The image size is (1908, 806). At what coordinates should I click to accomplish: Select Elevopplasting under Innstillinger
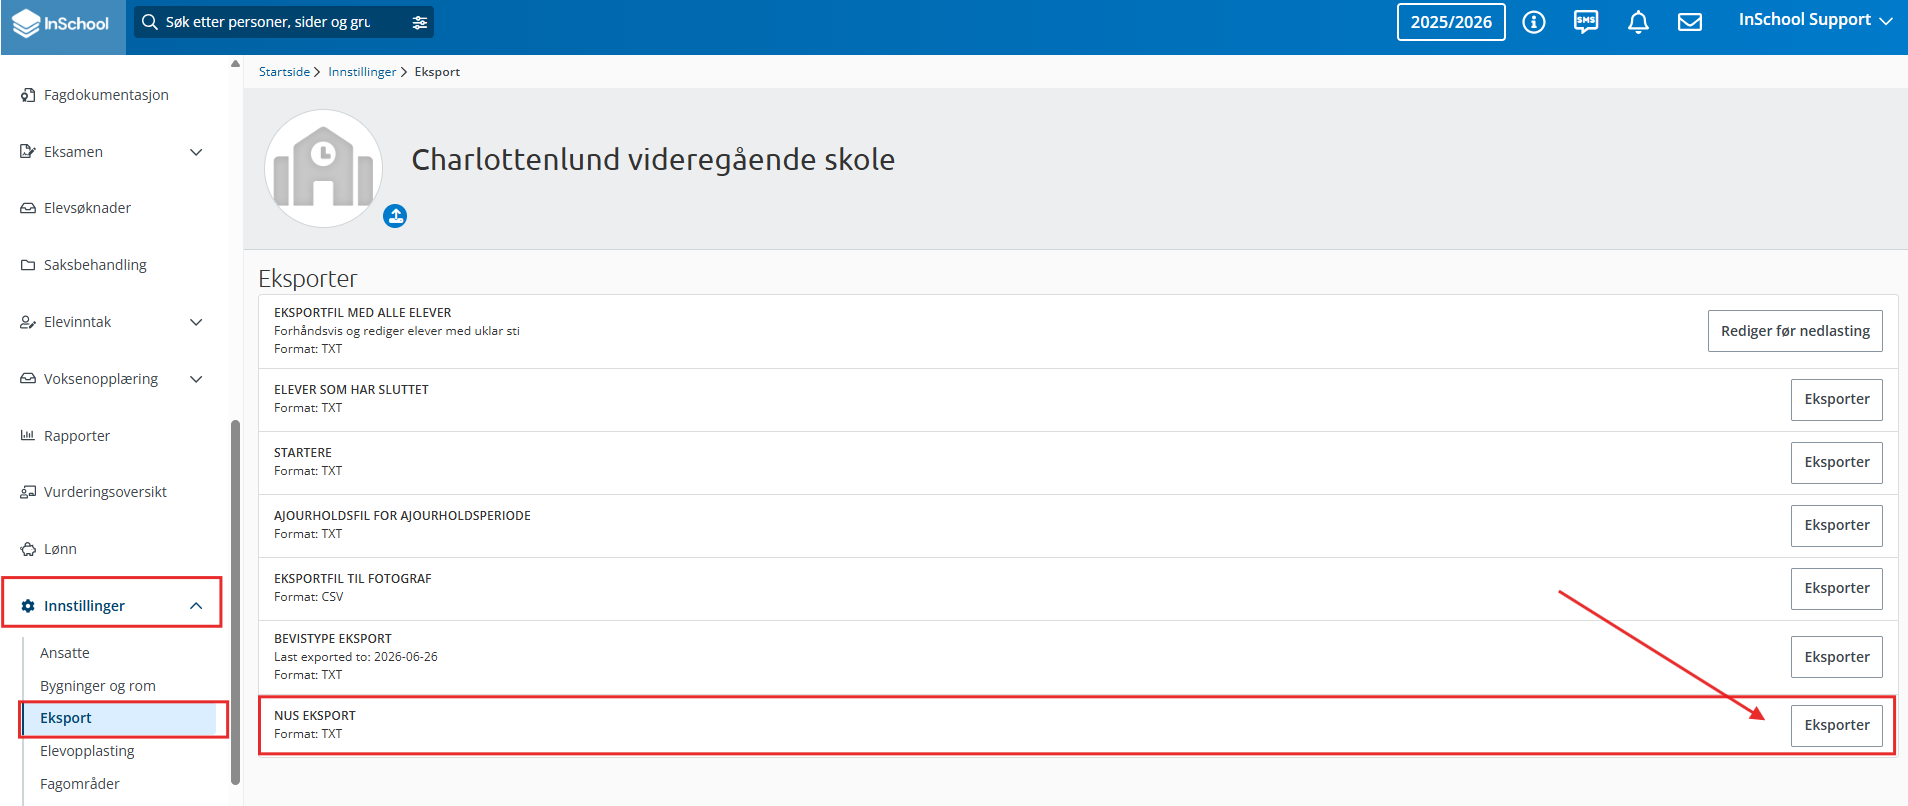[87, 751]
